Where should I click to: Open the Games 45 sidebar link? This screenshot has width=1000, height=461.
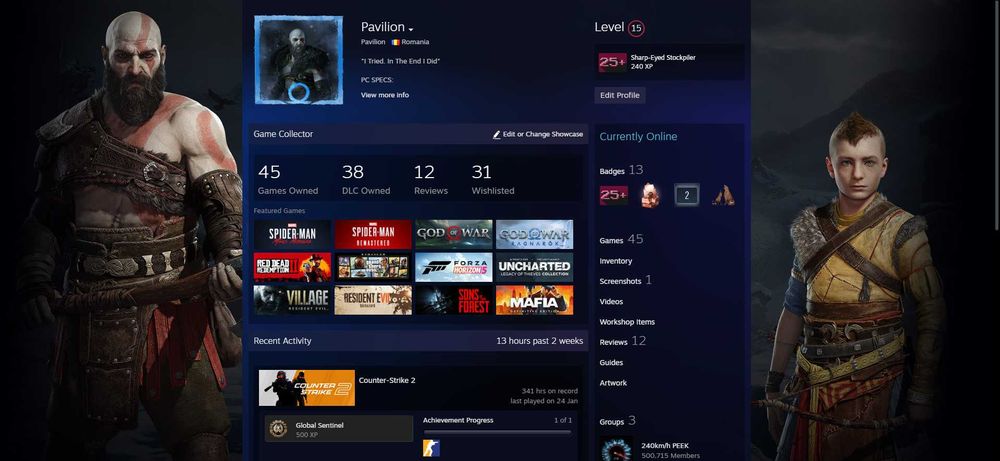(x=621, y=240)
